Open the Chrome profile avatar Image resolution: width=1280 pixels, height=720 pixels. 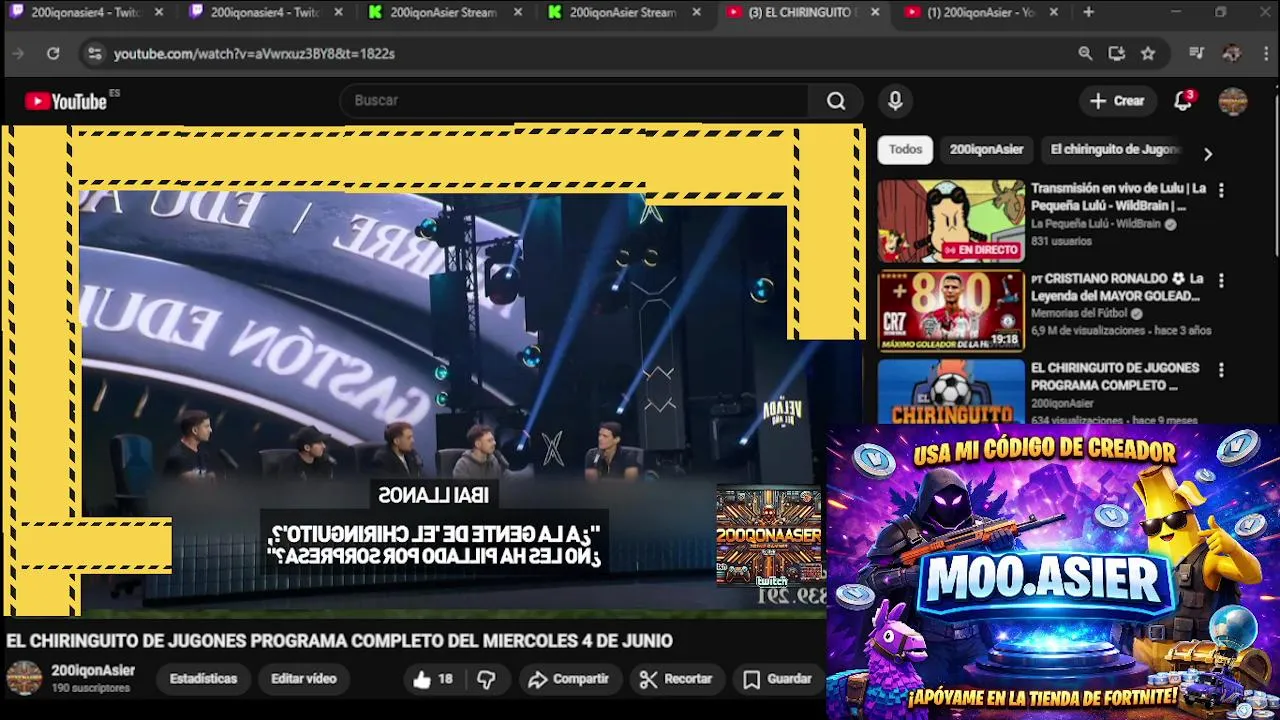pos(1232,53)
